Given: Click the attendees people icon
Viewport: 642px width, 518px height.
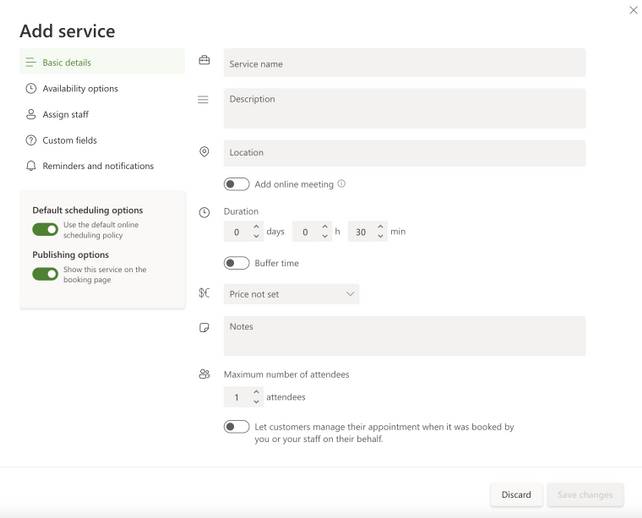Looking at the screenshot, I should 204,374.
